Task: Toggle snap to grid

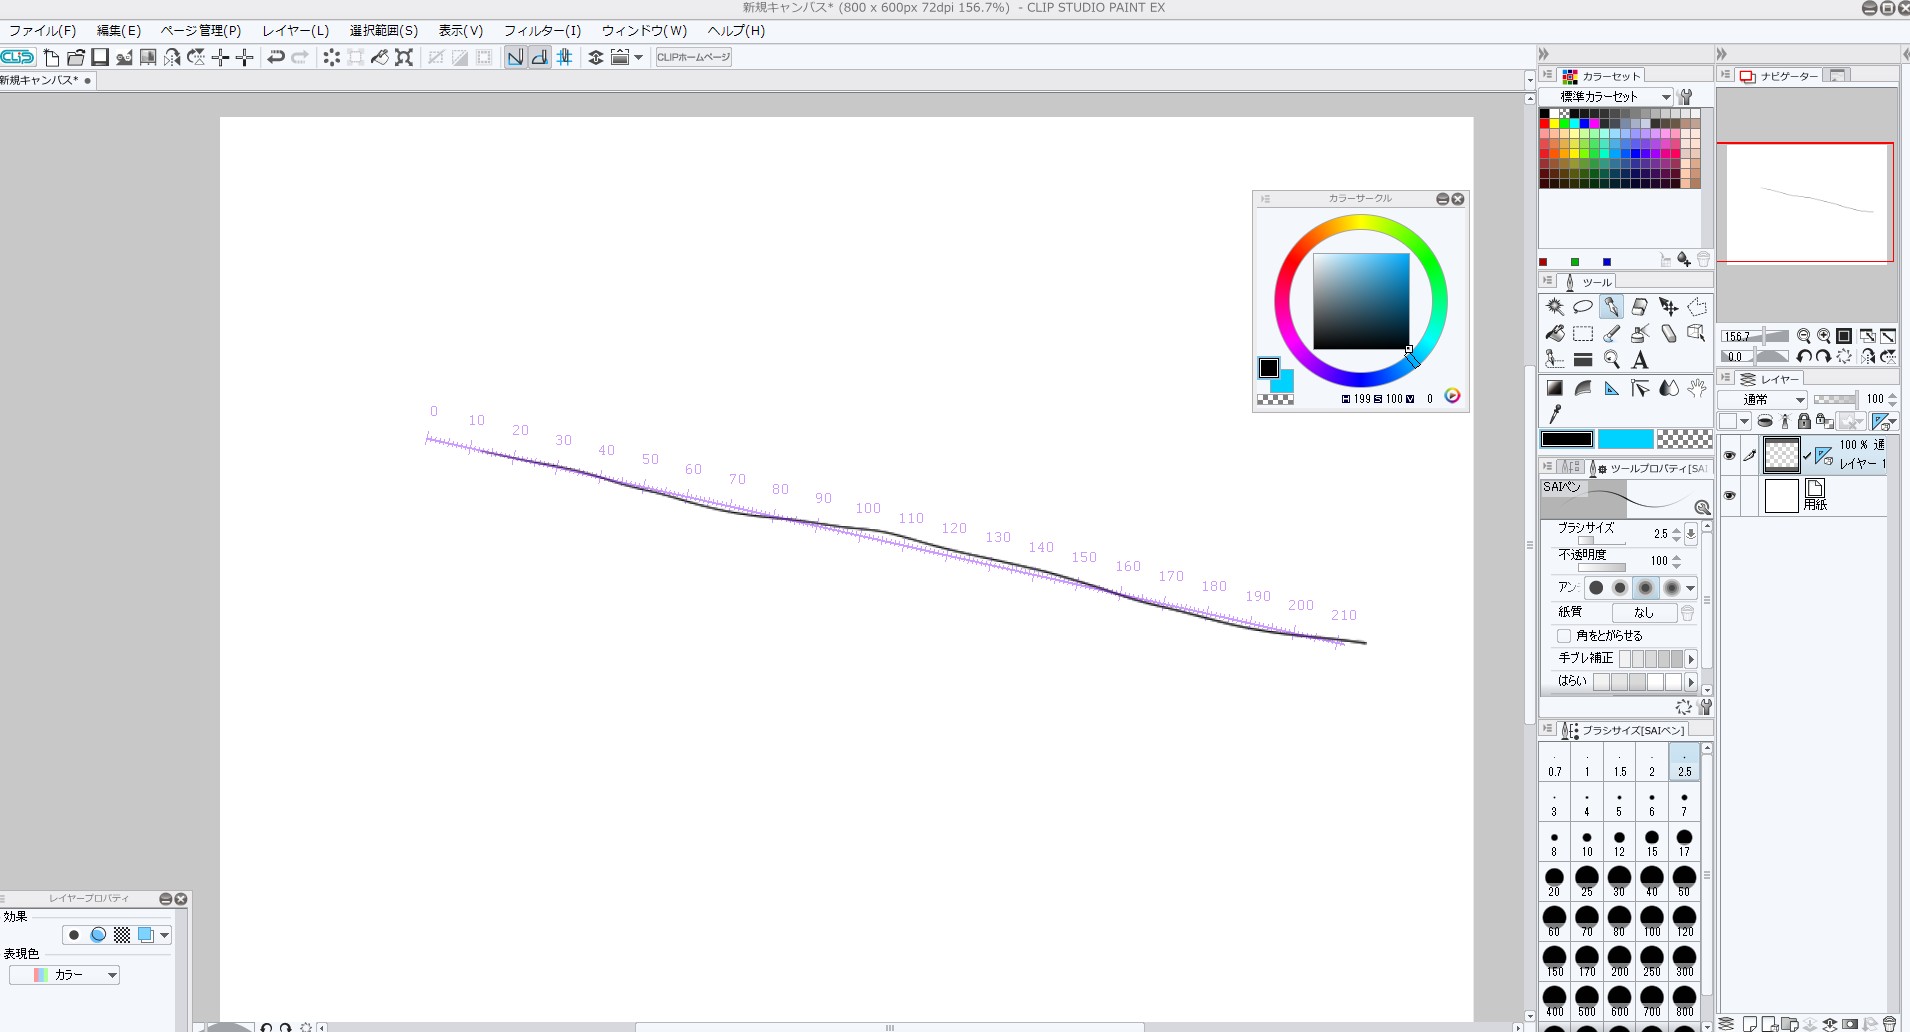Action: tap(564, 57)
